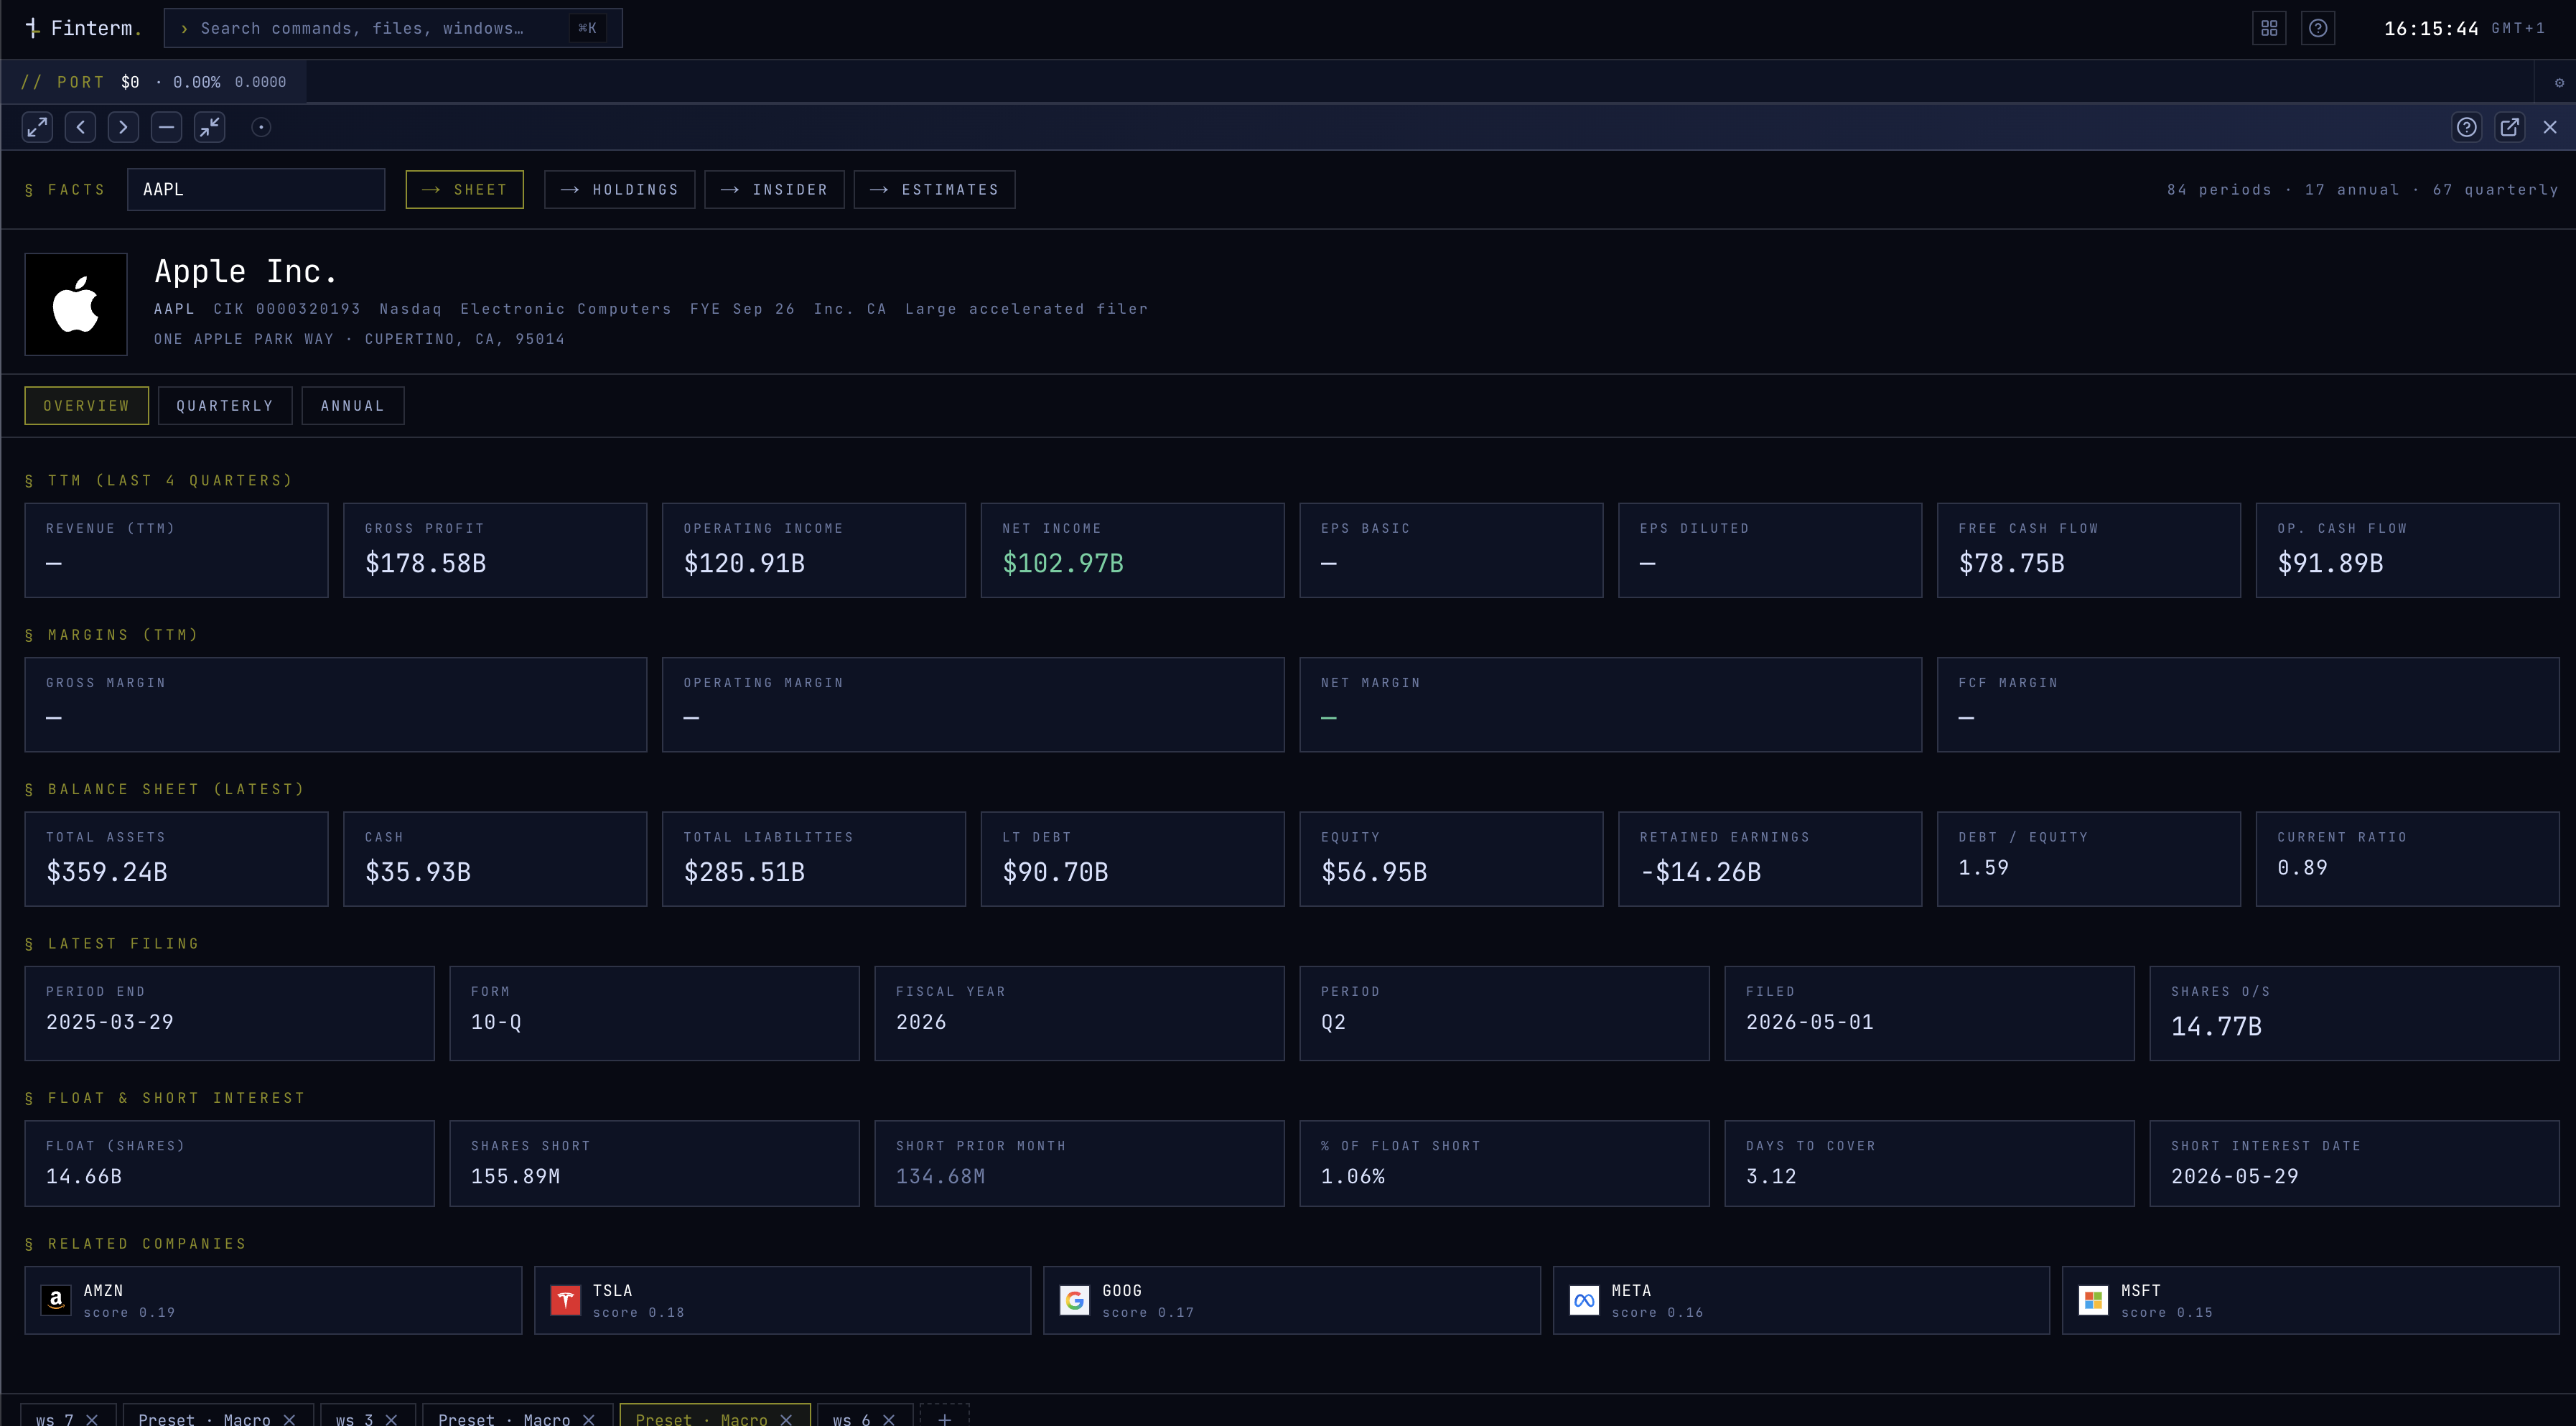2576x1426 pixels.
Task: Click the Cash value $35.93B
Action: click(x=418, y=872)
